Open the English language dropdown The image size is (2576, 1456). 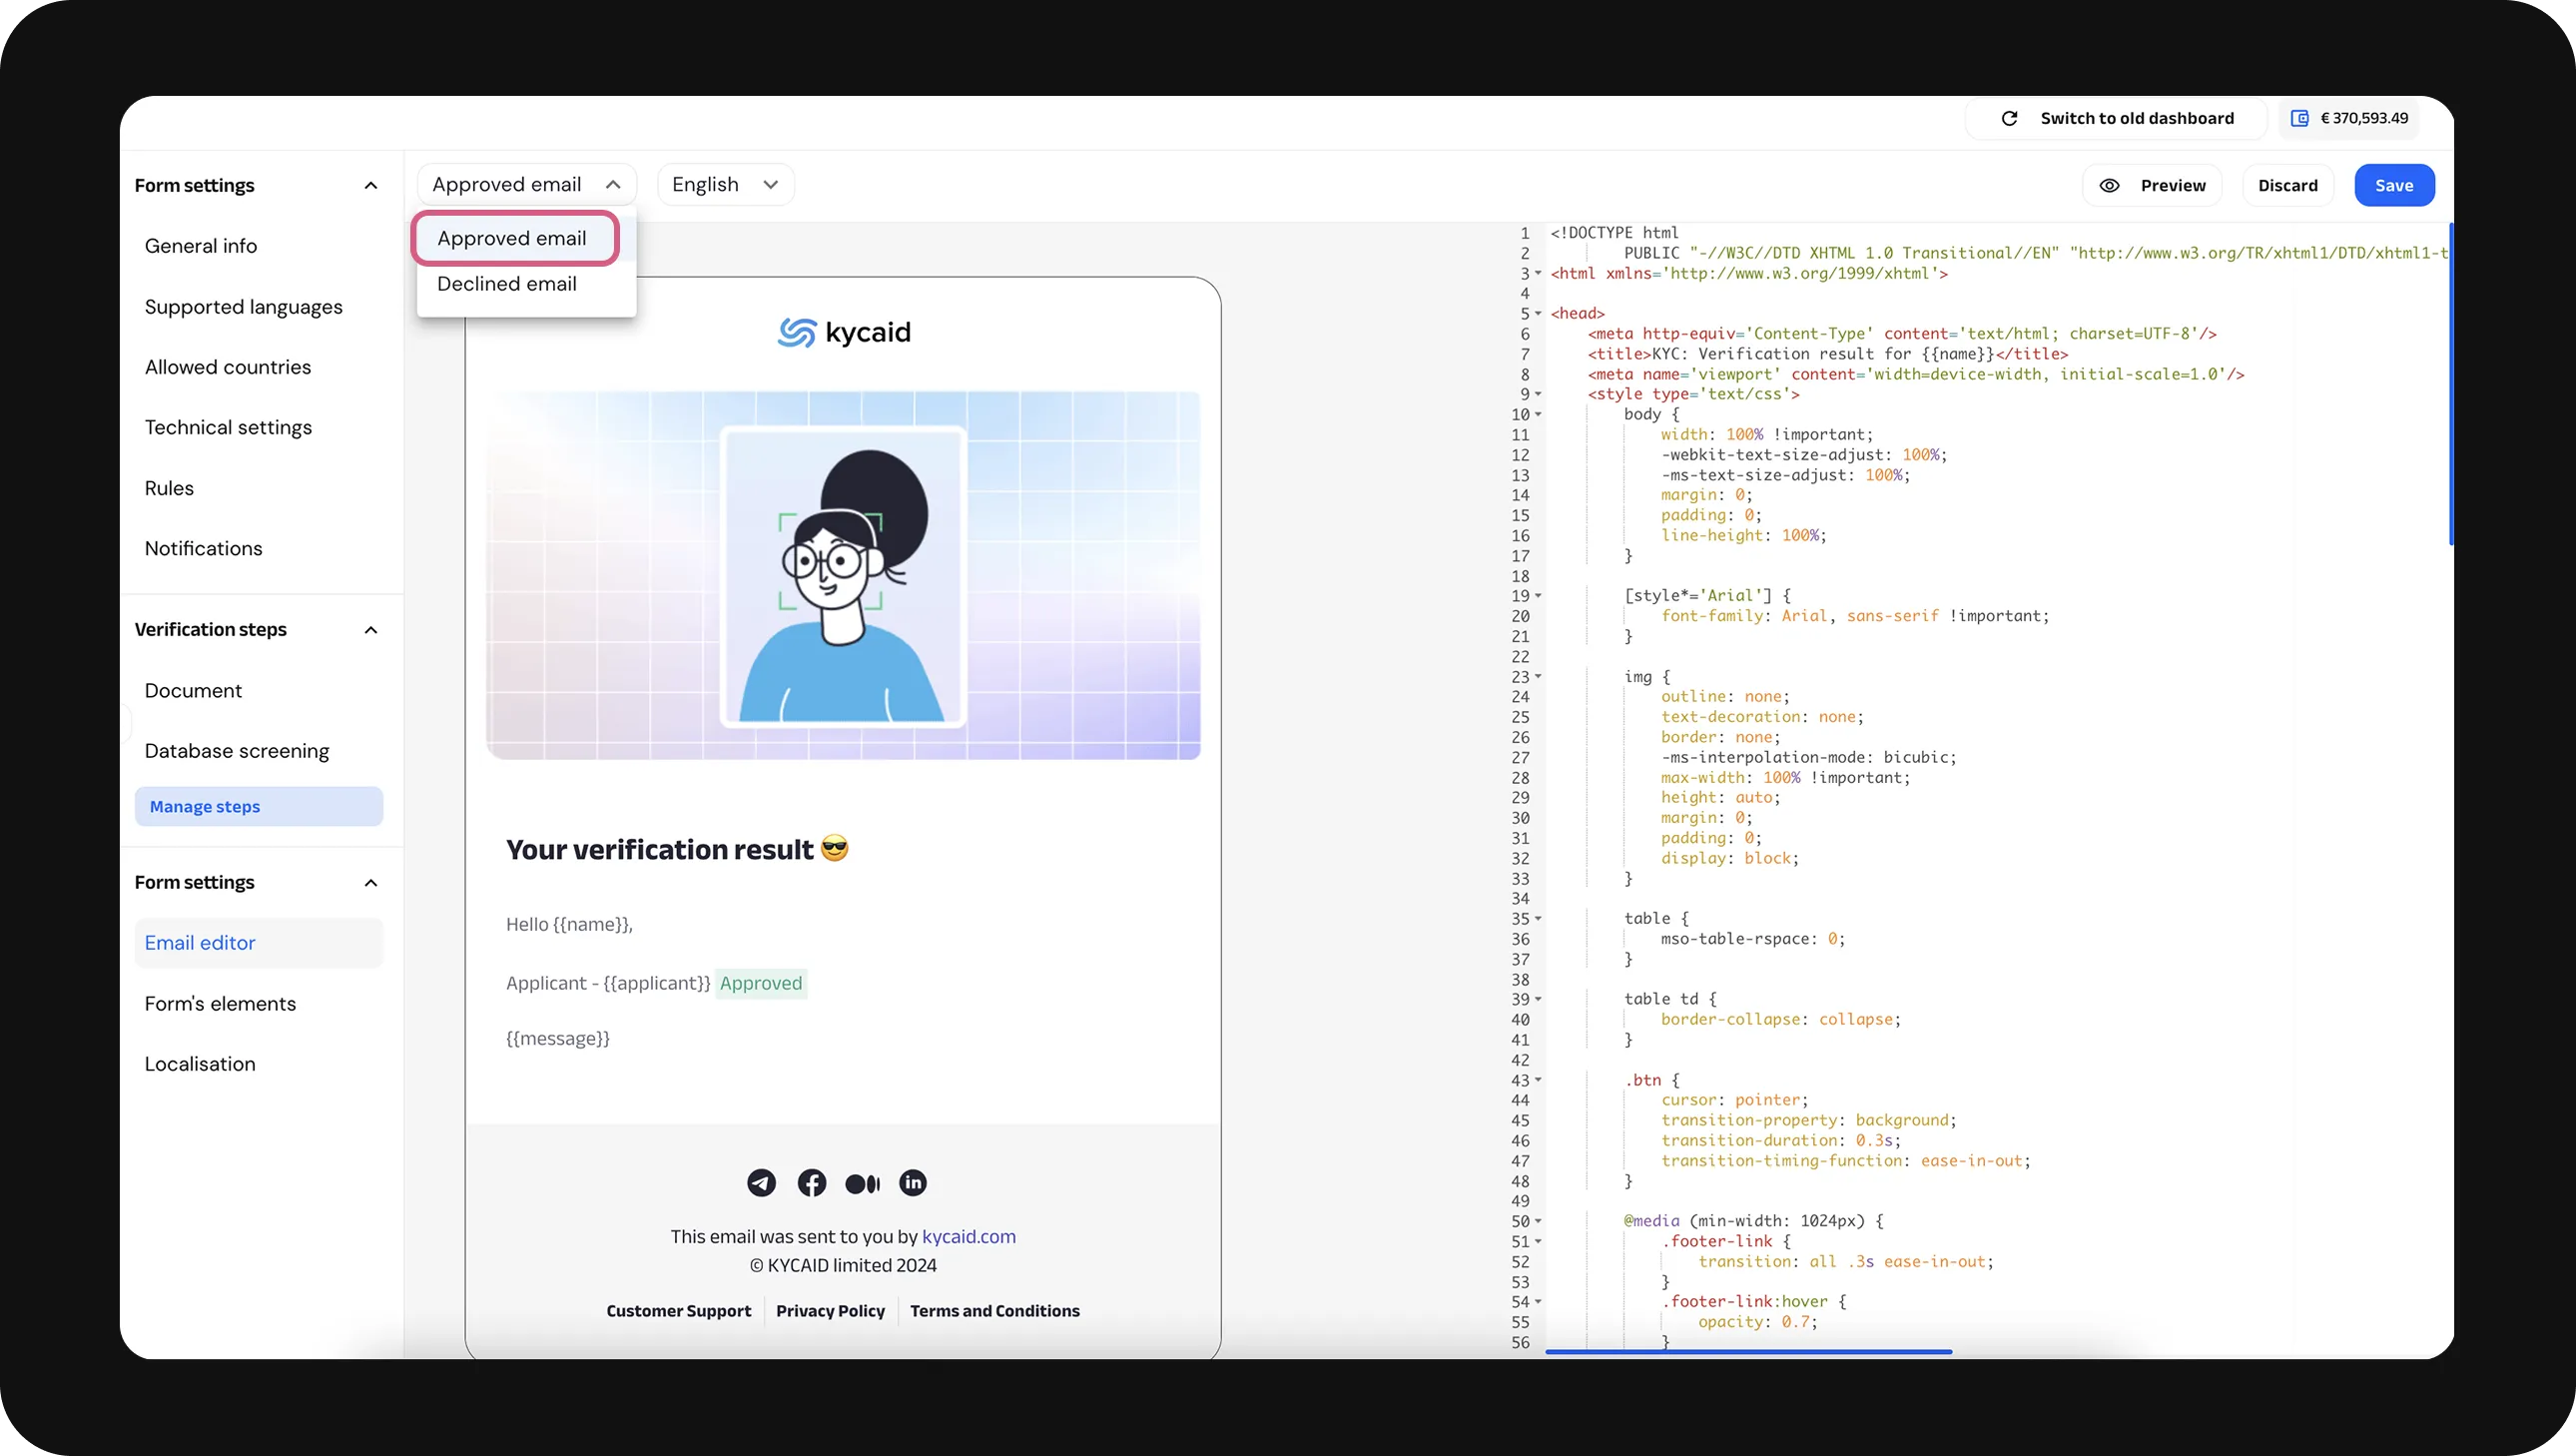click(x=725, y=184)
